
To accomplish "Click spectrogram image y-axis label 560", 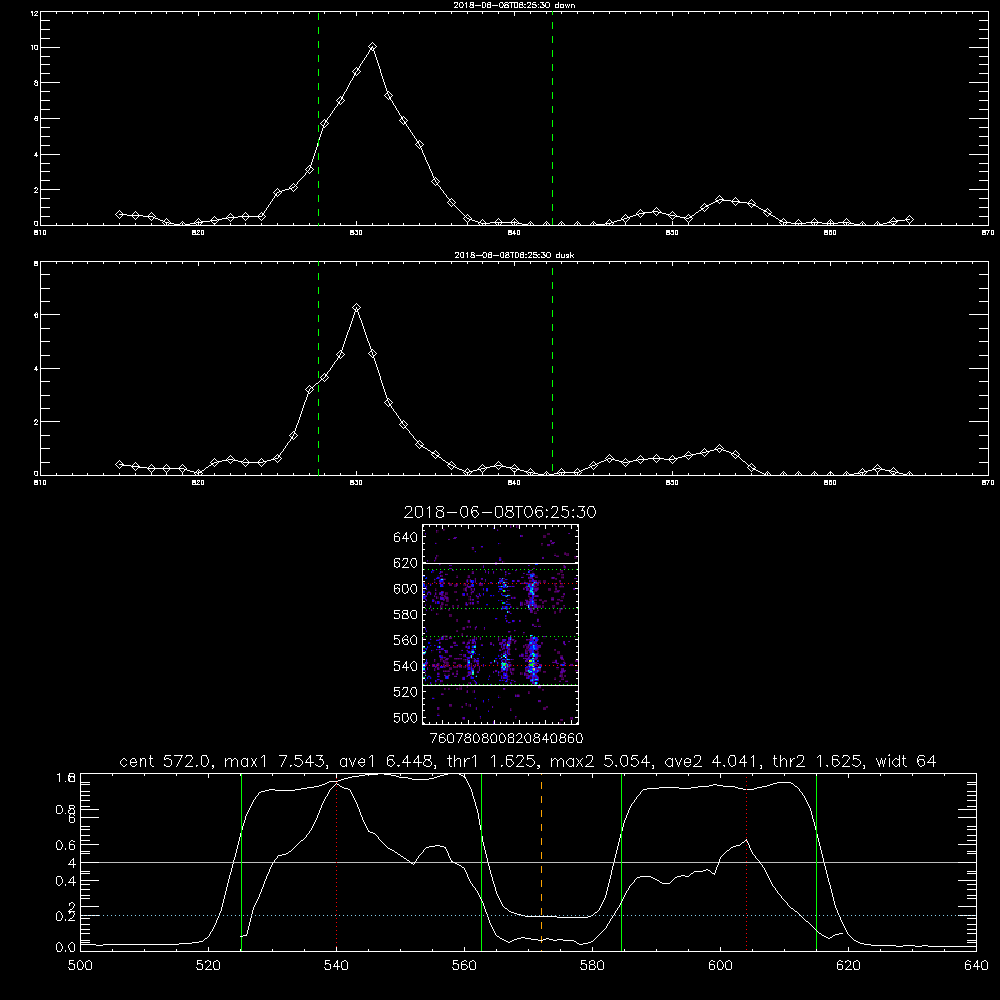I will pyautogui.click(x=406, y=640).
